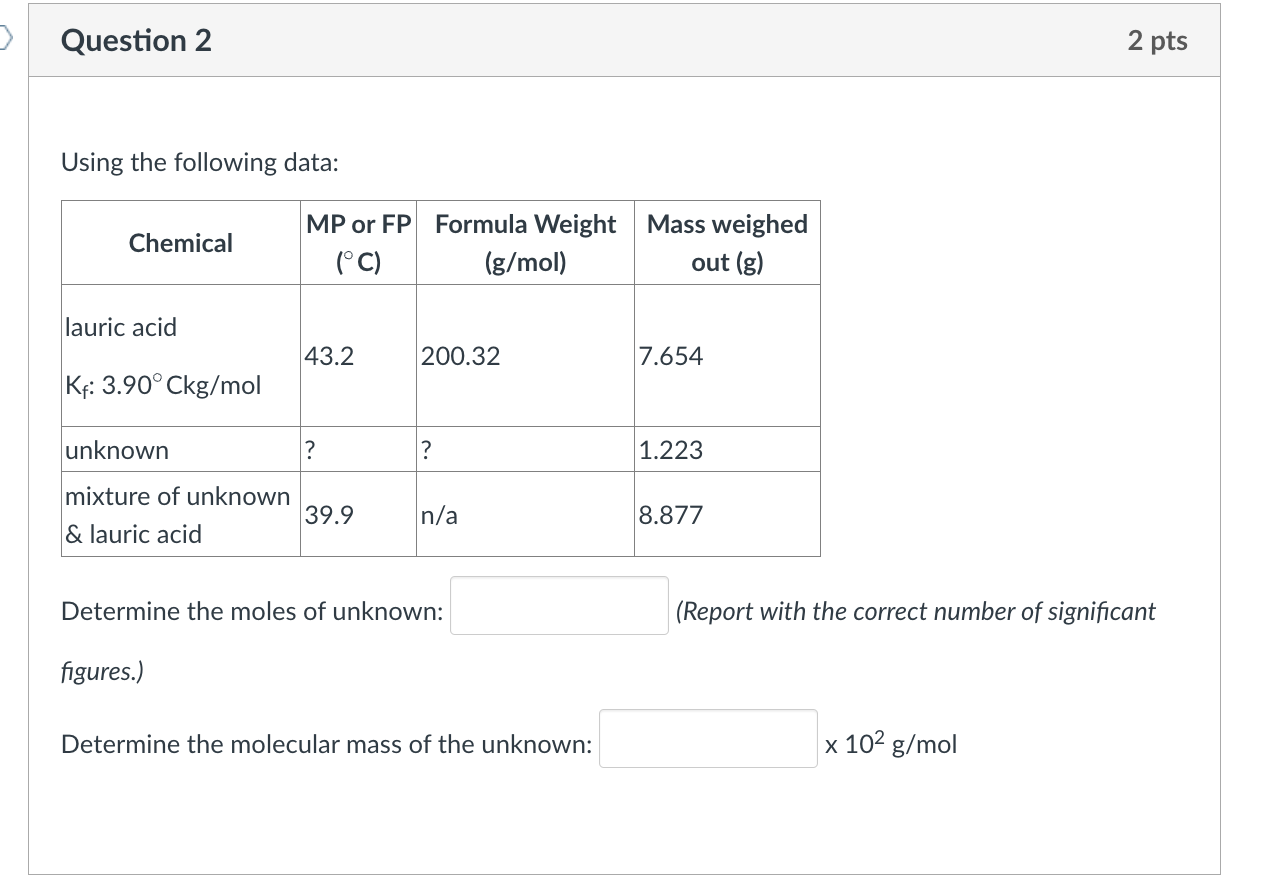Select the 39.9 mixture melting point cell

[328, 514]
